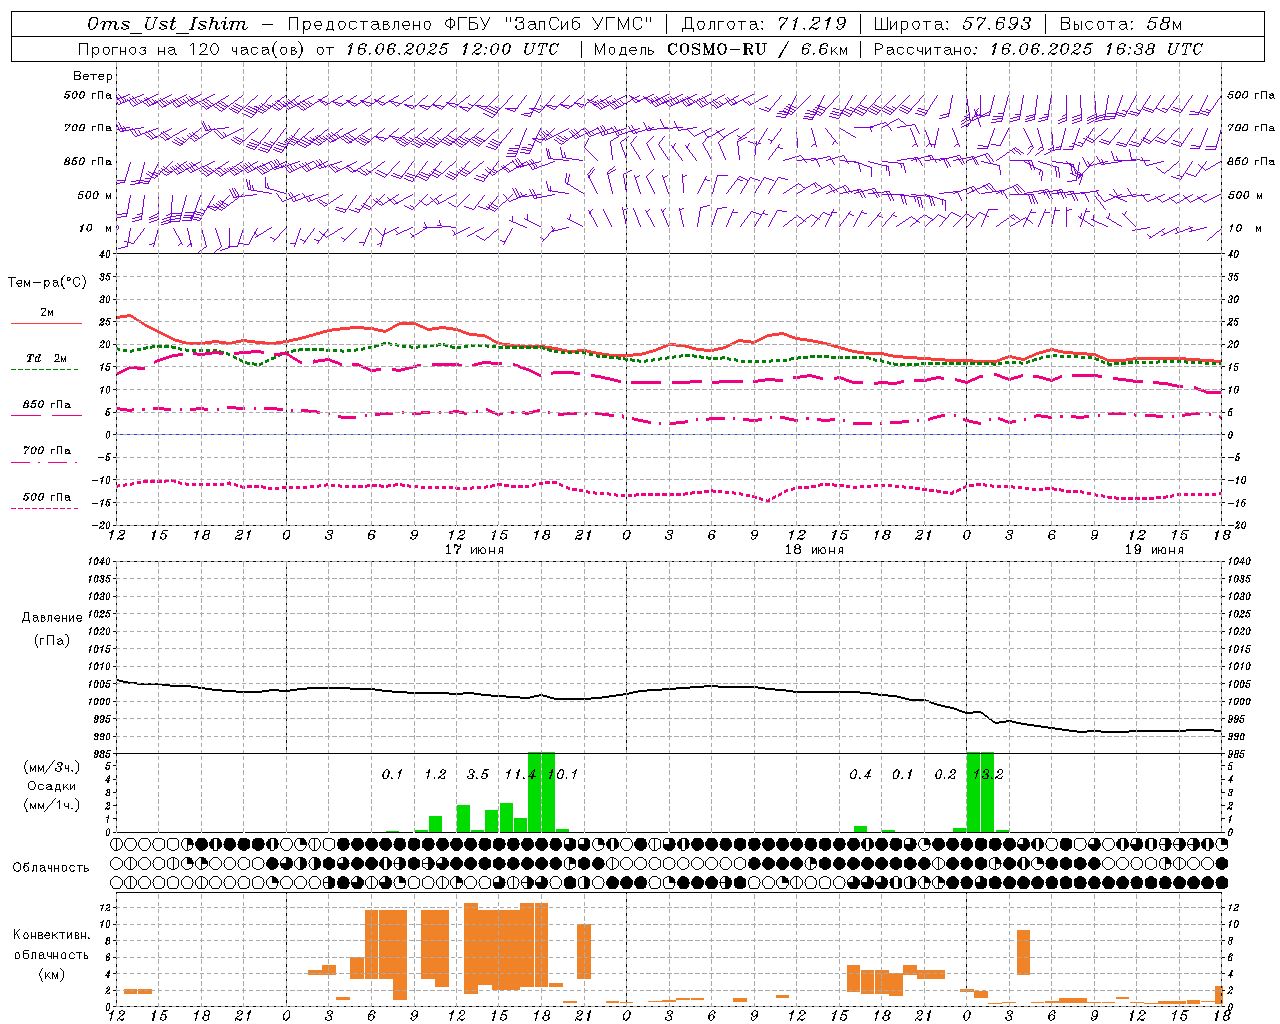Click the 17 июня date label
This screenshot has height=1024, width=1280.
(x=474, y=550)
